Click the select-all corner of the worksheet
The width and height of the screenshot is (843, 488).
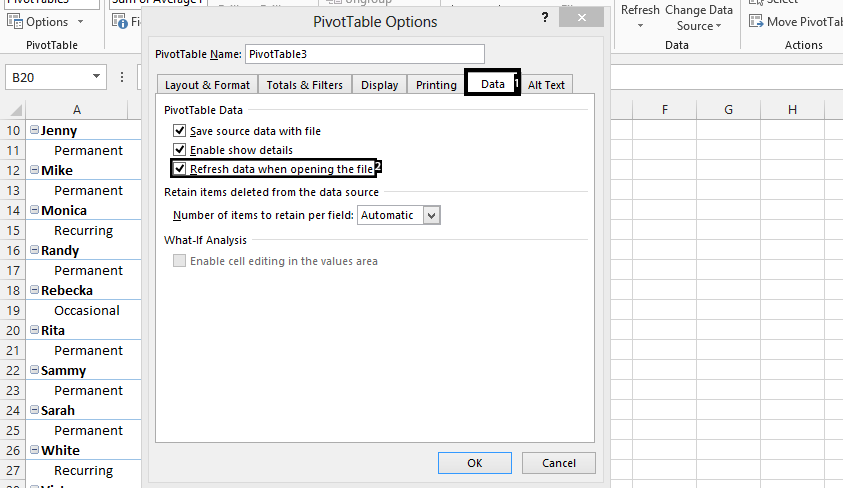(15, 110)
